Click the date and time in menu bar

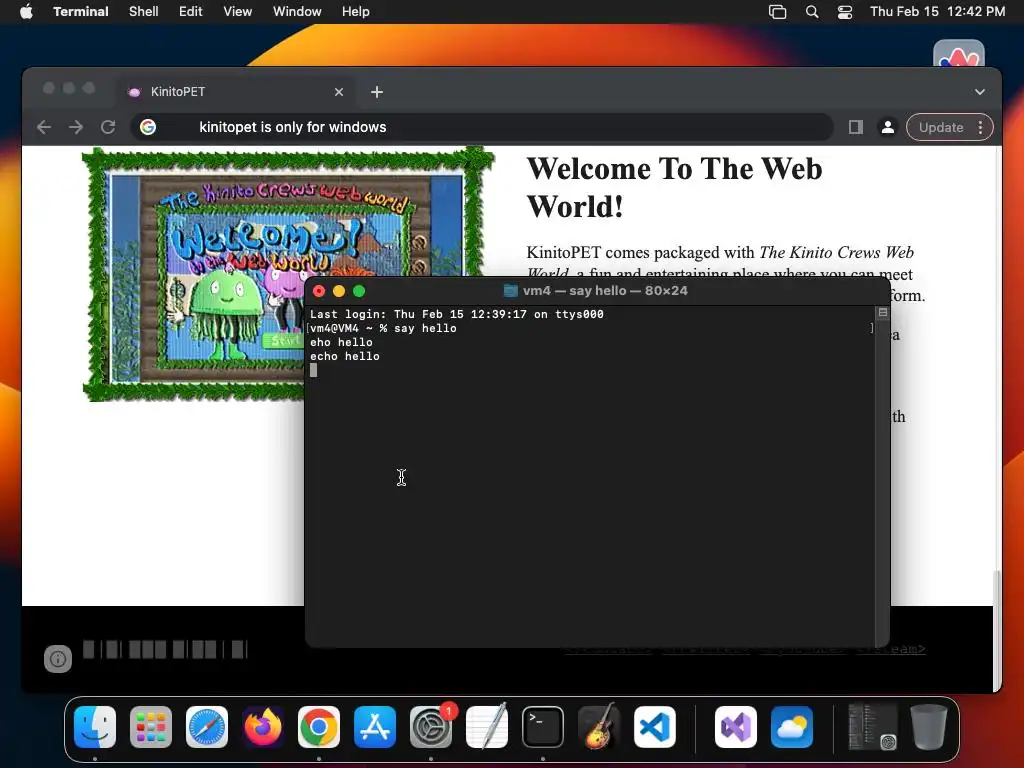click(x=937, y=12)
